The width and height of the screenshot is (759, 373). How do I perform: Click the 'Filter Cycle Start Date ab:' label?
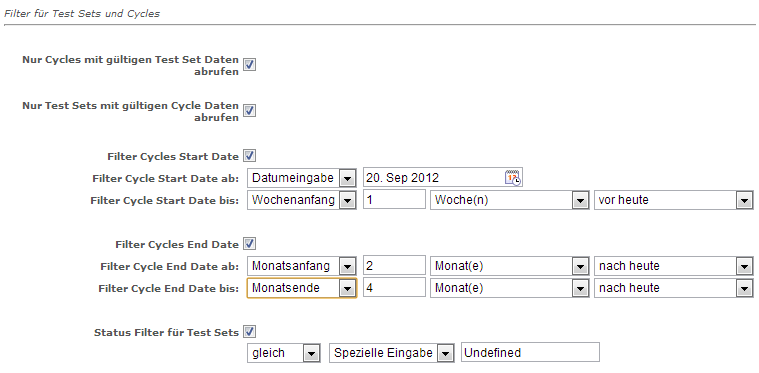[x=166, y=179]
